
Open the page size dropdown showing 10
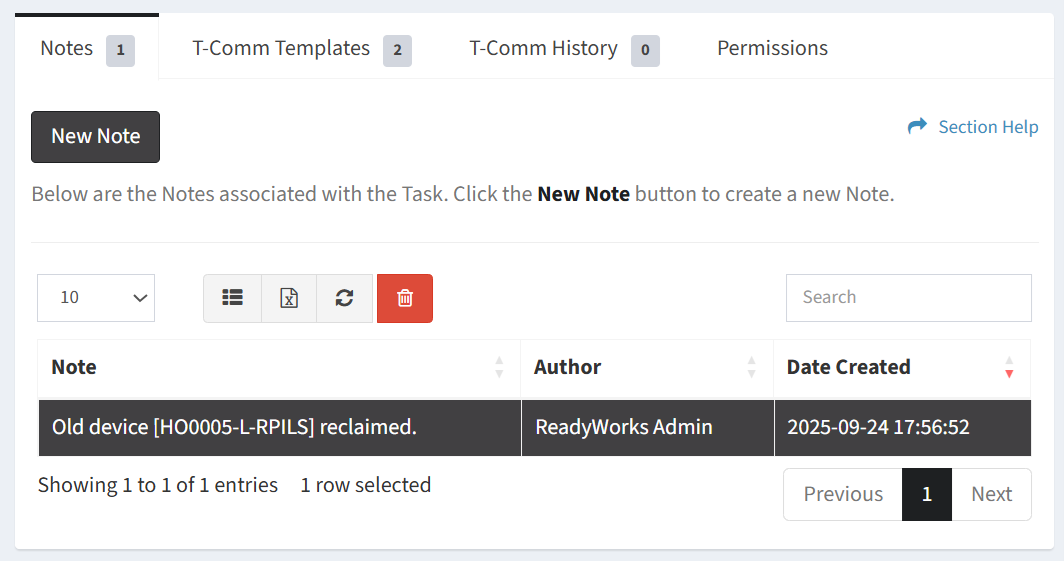click(x=96, y=298)
